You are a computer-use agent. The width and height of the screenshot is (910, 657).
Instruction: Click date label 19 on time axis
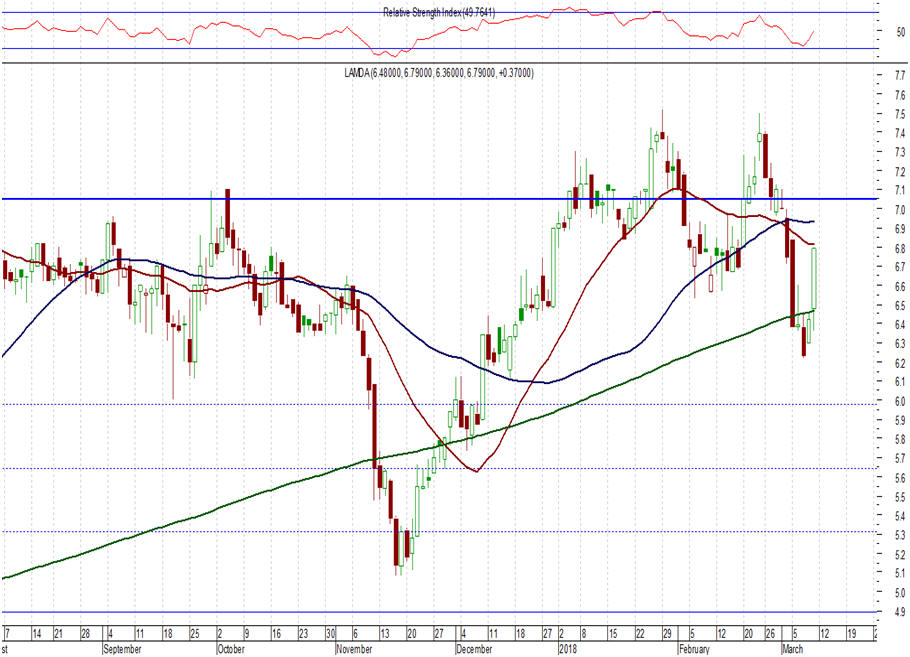tap(852, 634)
